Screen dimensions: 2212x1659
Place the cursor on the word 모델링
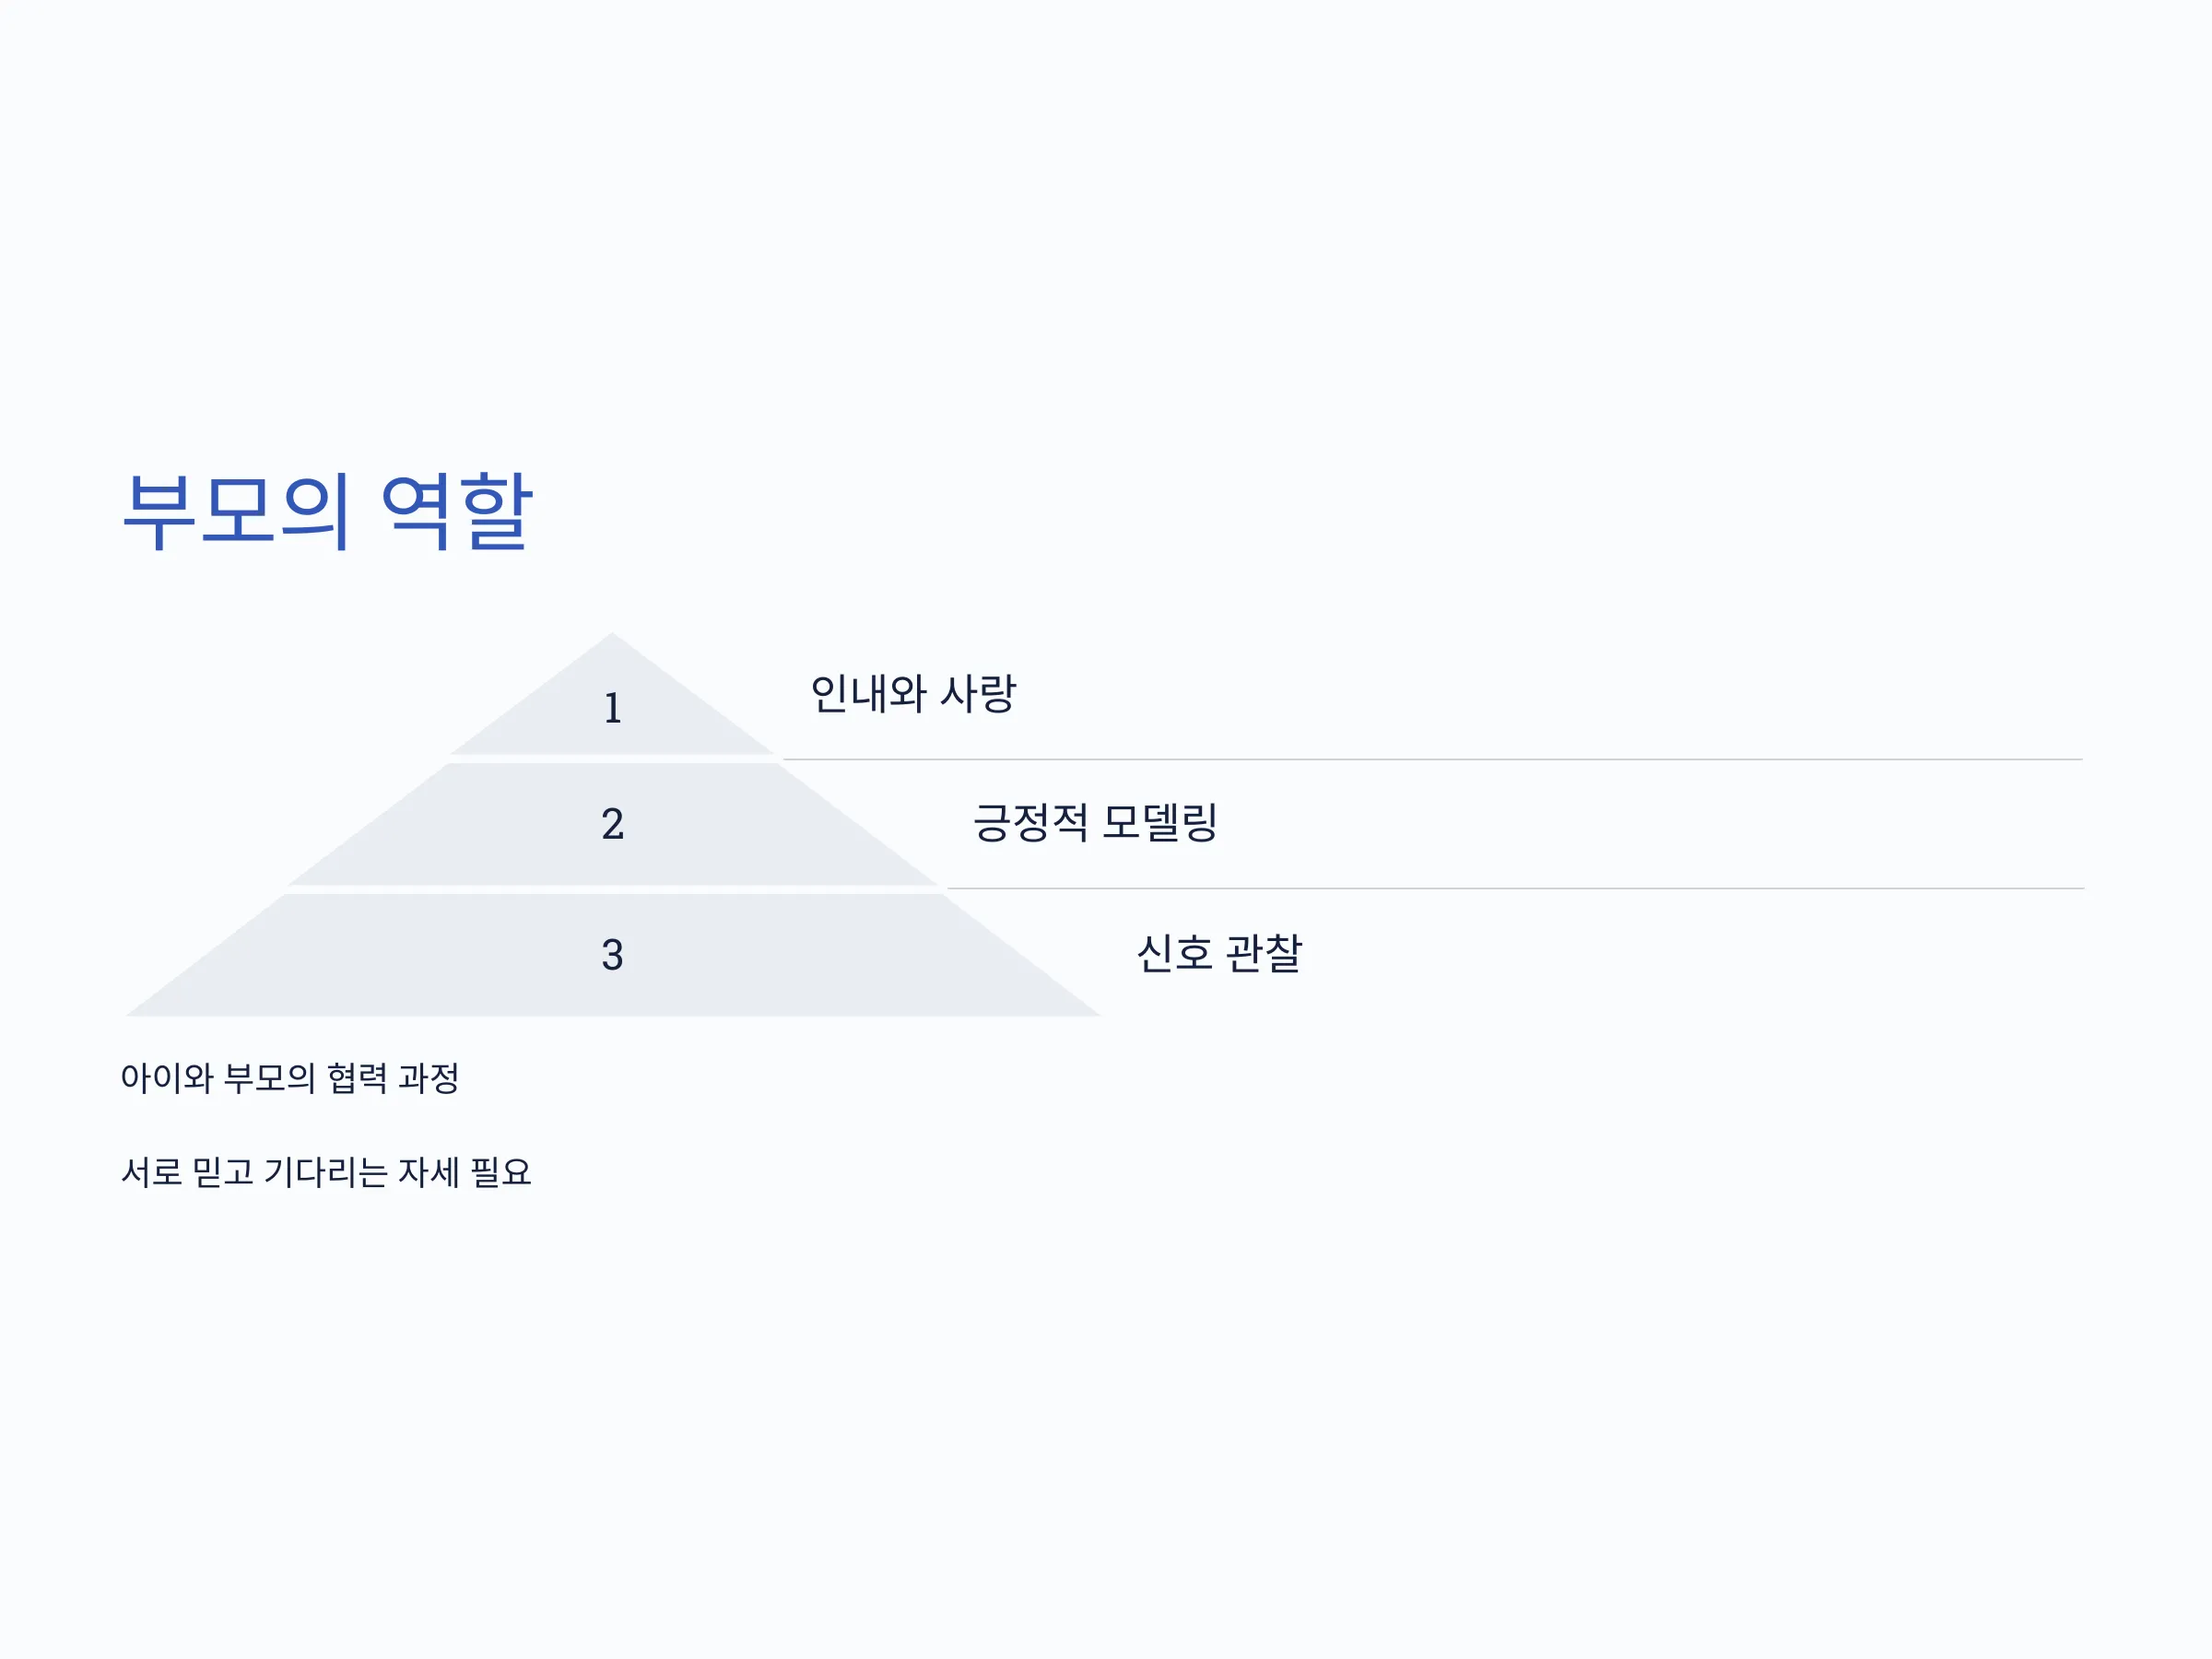pos(1160,823)
